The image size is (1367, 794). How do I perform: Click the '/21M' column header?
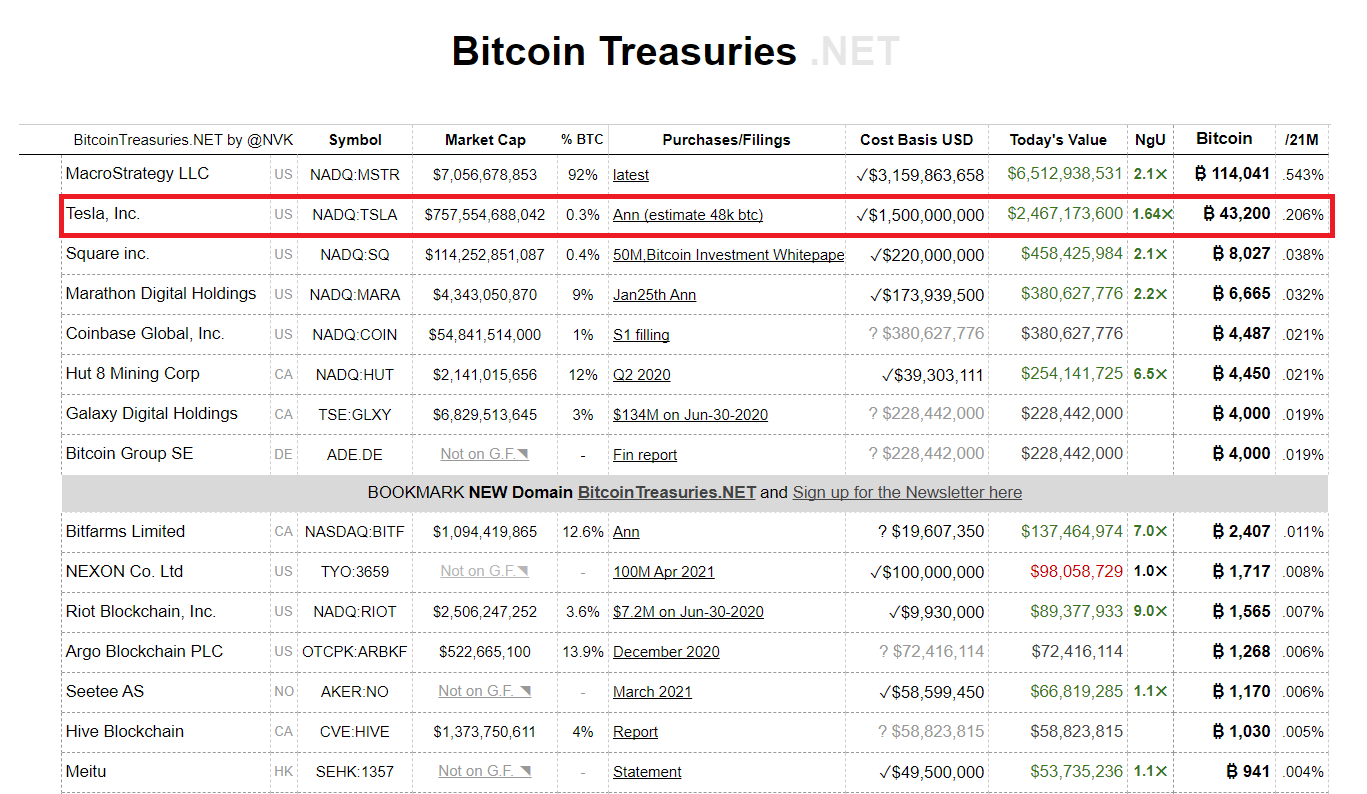1302,140
